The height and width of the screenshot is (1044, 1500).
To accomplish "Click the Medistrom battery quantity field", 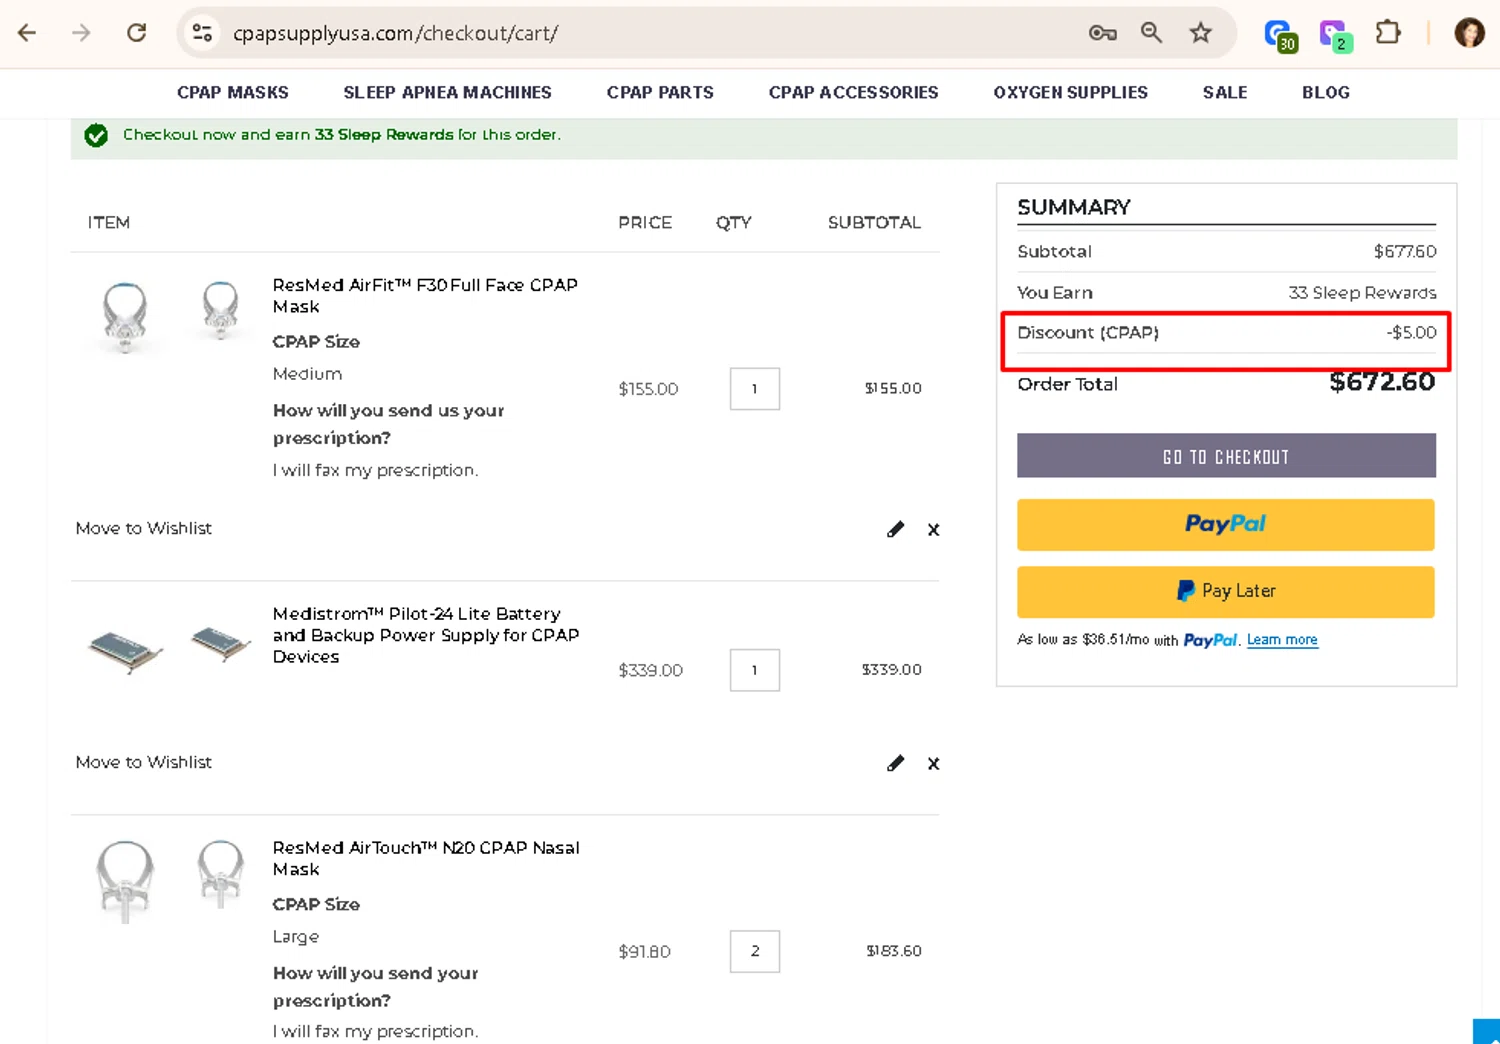I will click(755, 670).
